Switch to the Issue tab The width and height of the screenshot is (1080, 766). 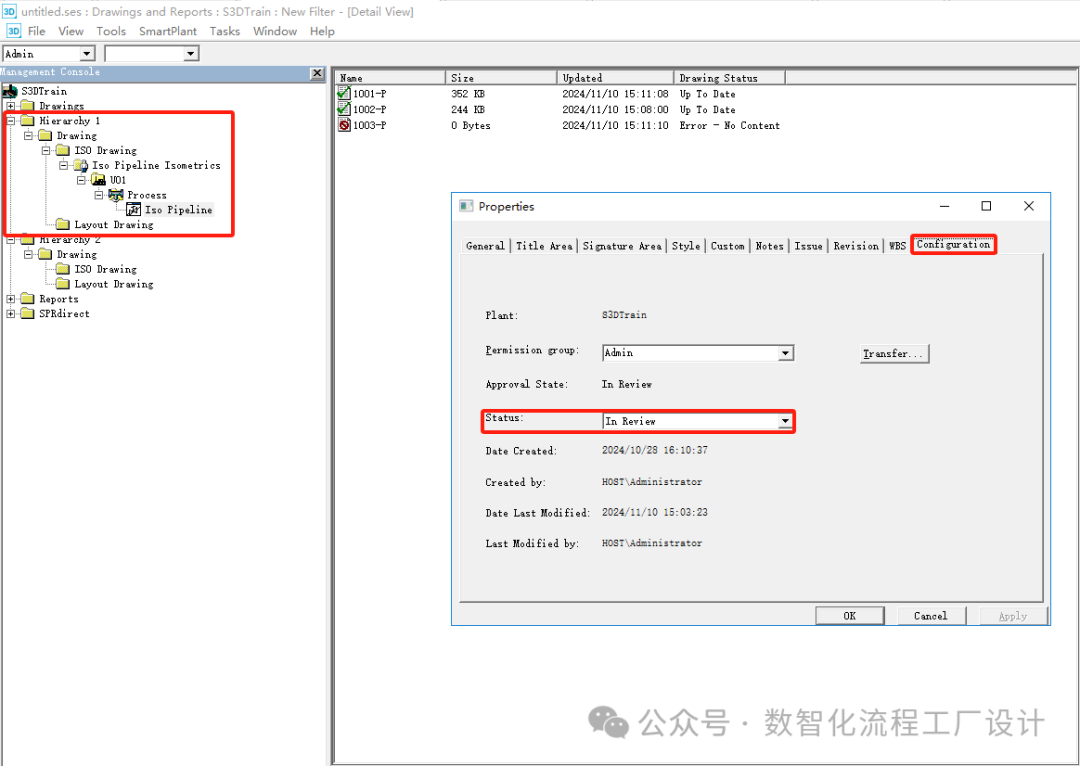pyautogui.click(x=809, y=246)
